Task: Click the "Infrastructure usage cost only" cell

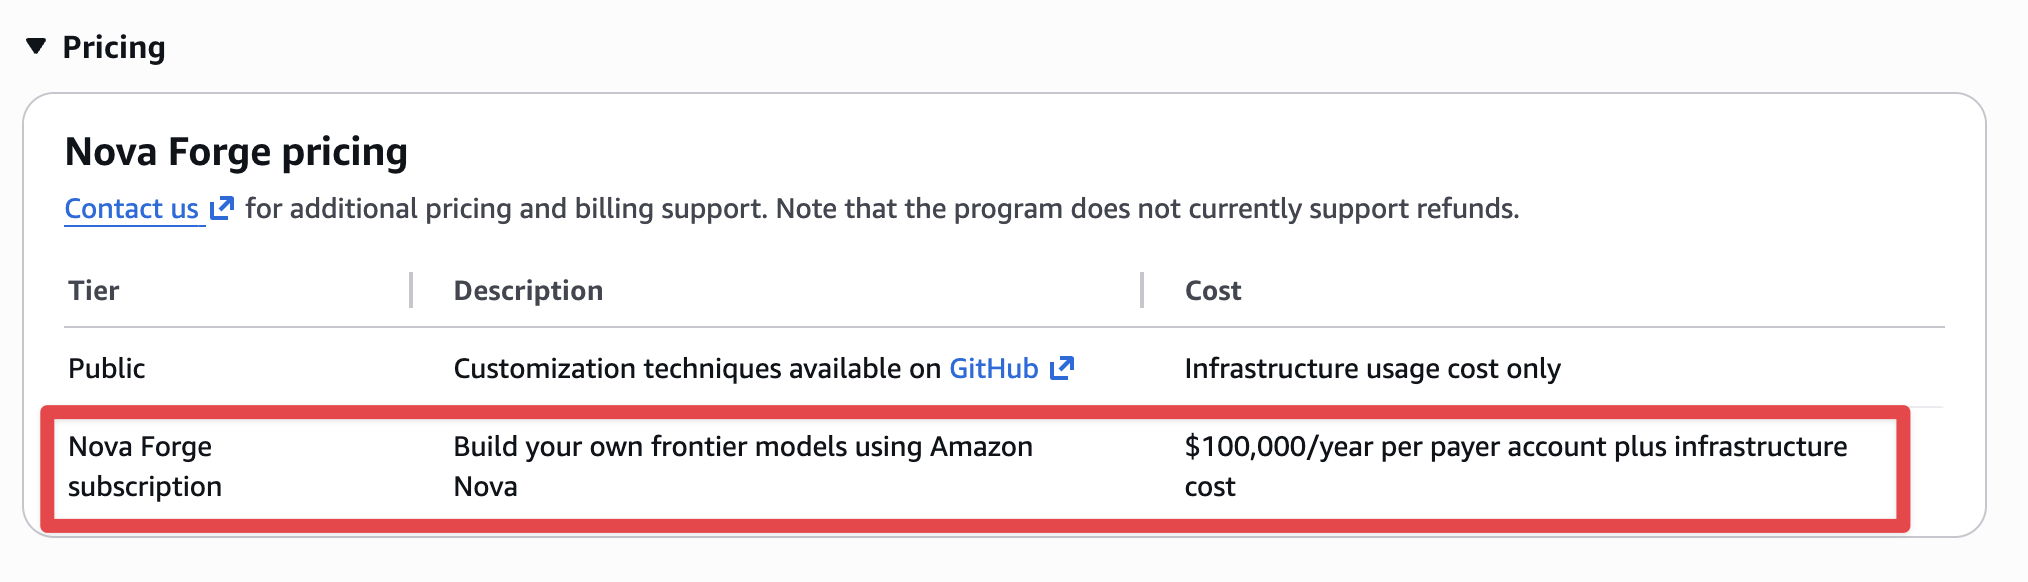Action: click(x=1372, y=368)
